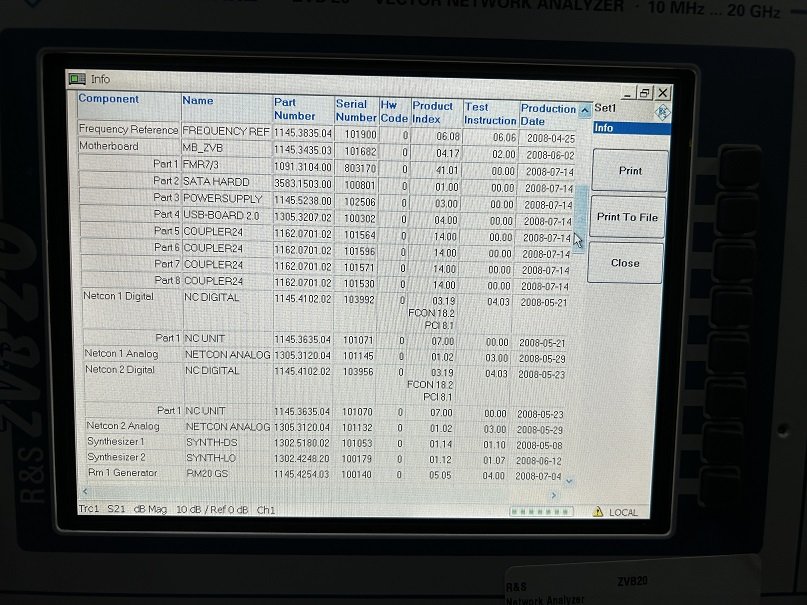This screenshot has width=807, height=605.
Task: Click serial number 103992
Action: click(358, 299)
